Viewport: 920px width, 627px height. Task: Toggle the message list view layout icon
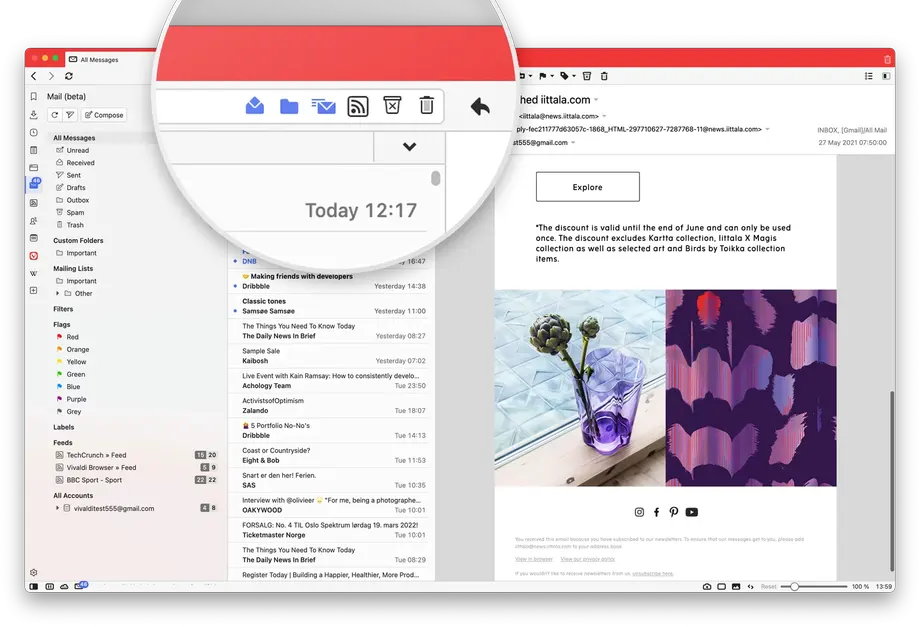(x=869, y=76)
